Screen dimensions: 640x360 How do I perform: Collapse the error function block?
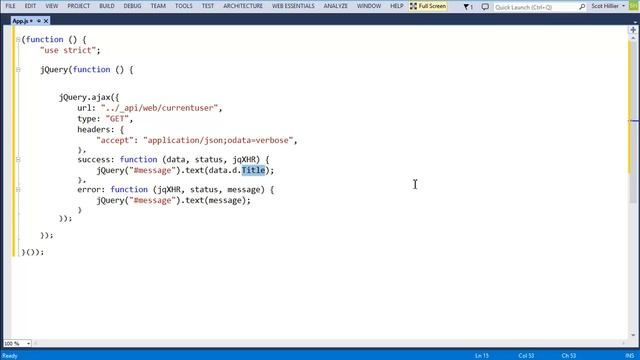18,190
